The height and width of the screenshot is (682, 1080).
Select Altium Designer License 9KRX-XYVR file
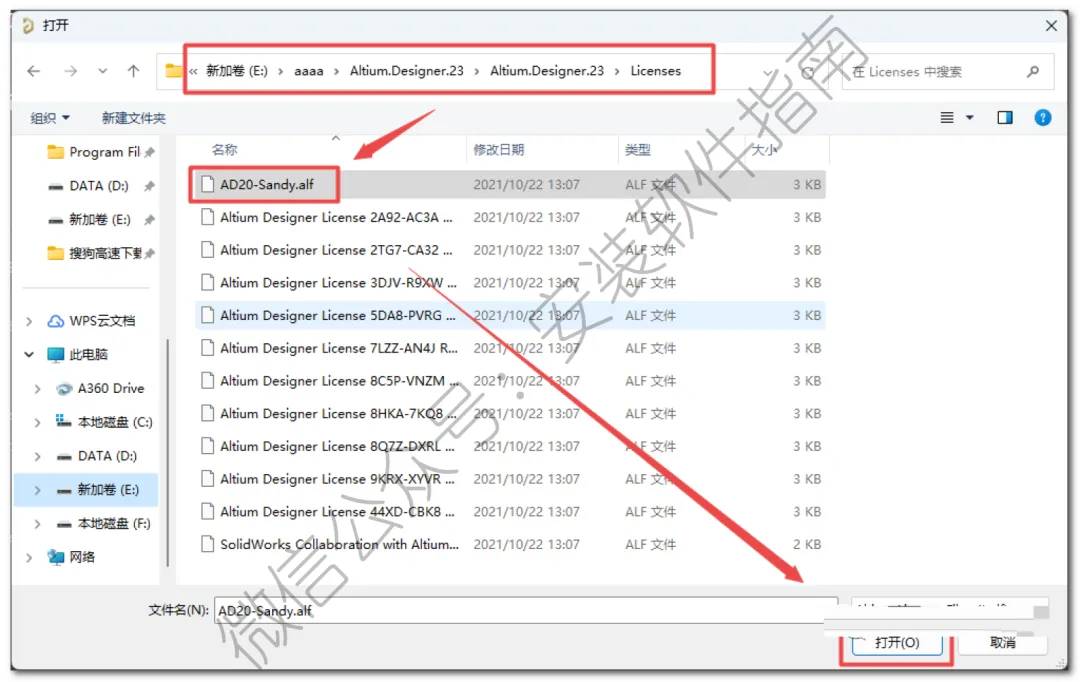coord(510,479)
